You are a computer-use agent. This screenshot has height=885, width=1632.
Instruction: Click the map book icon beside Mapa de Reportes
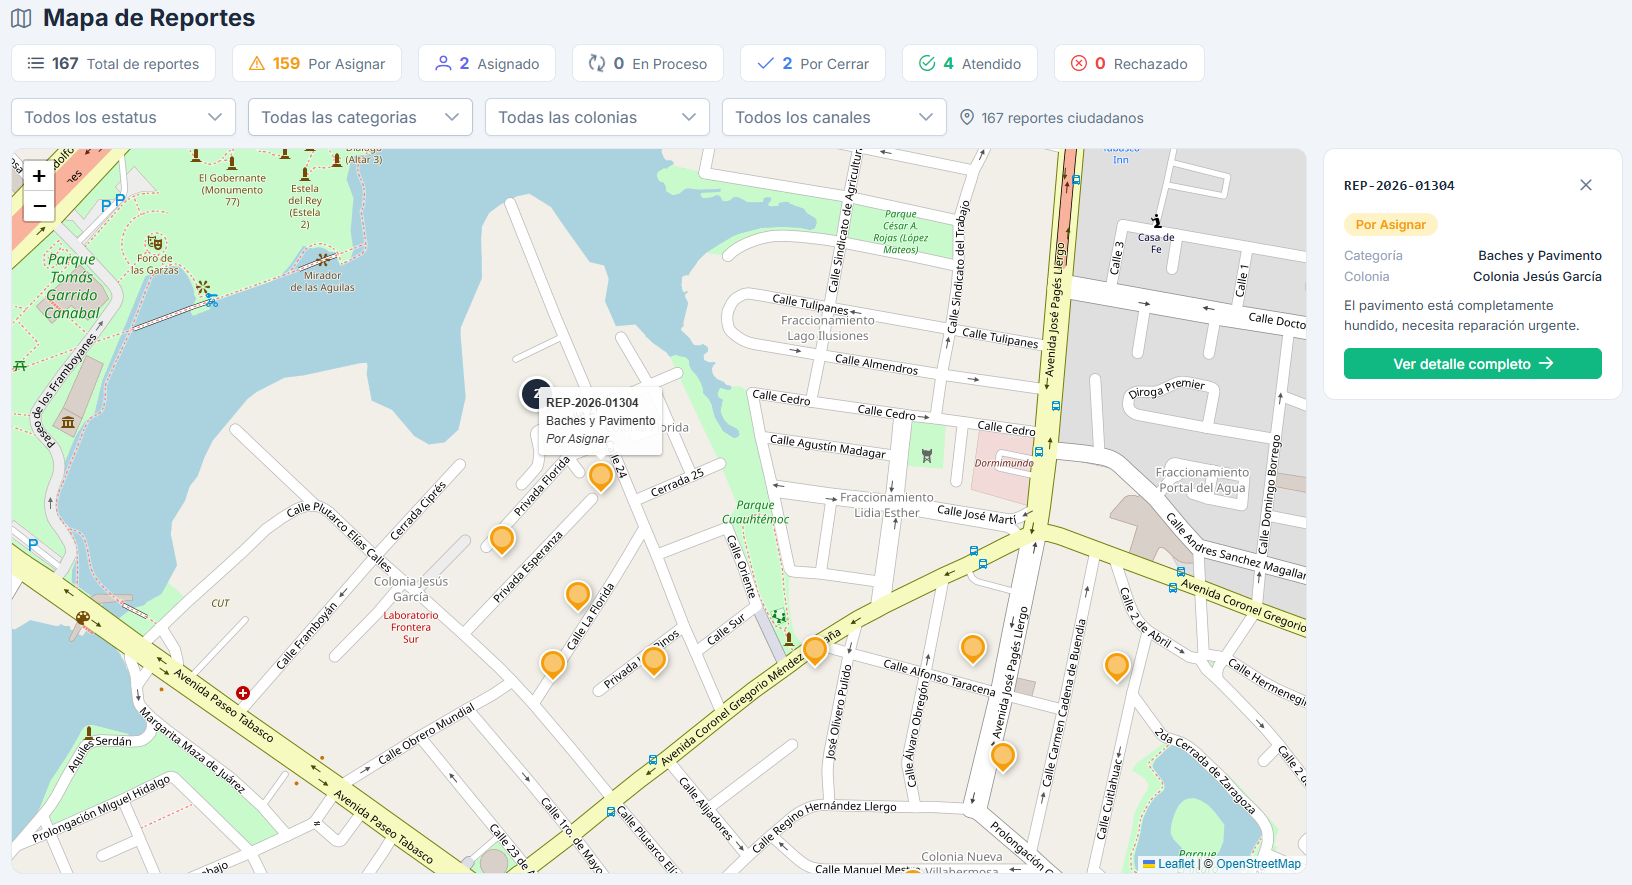21,18
